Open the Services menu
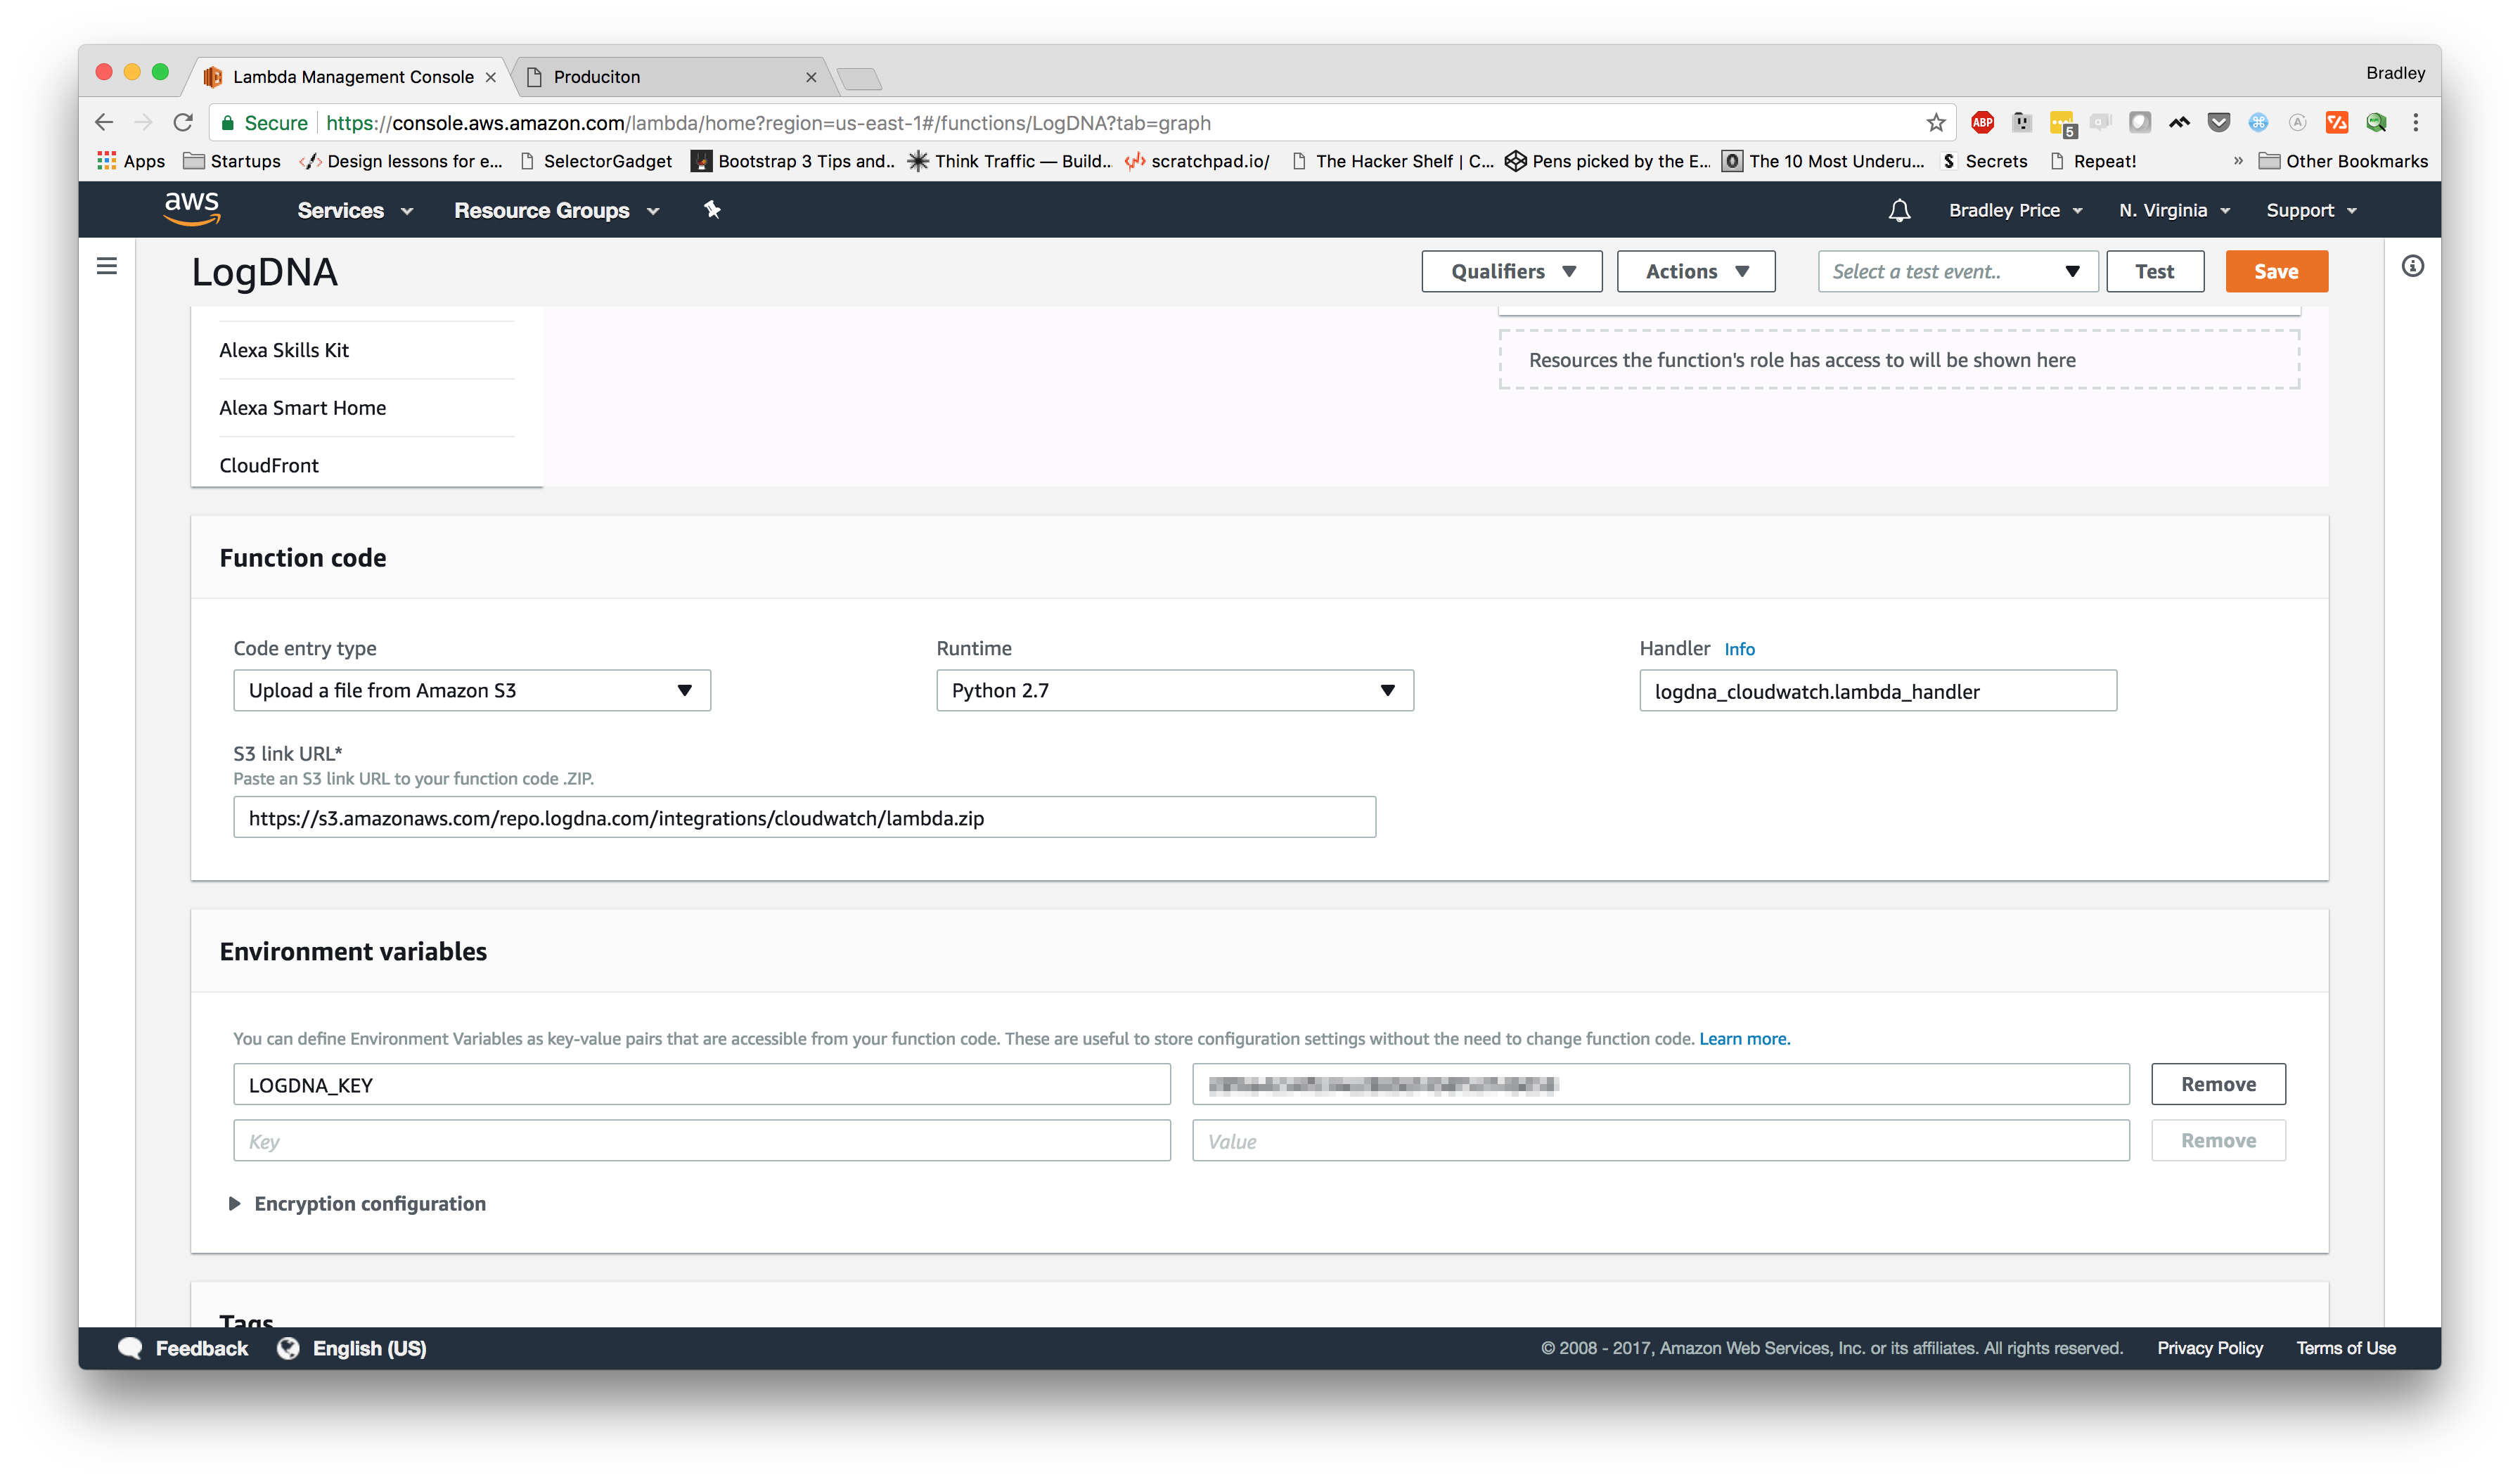The width and height of the screenshot is (2520, 1482). (x=355, y=210)
